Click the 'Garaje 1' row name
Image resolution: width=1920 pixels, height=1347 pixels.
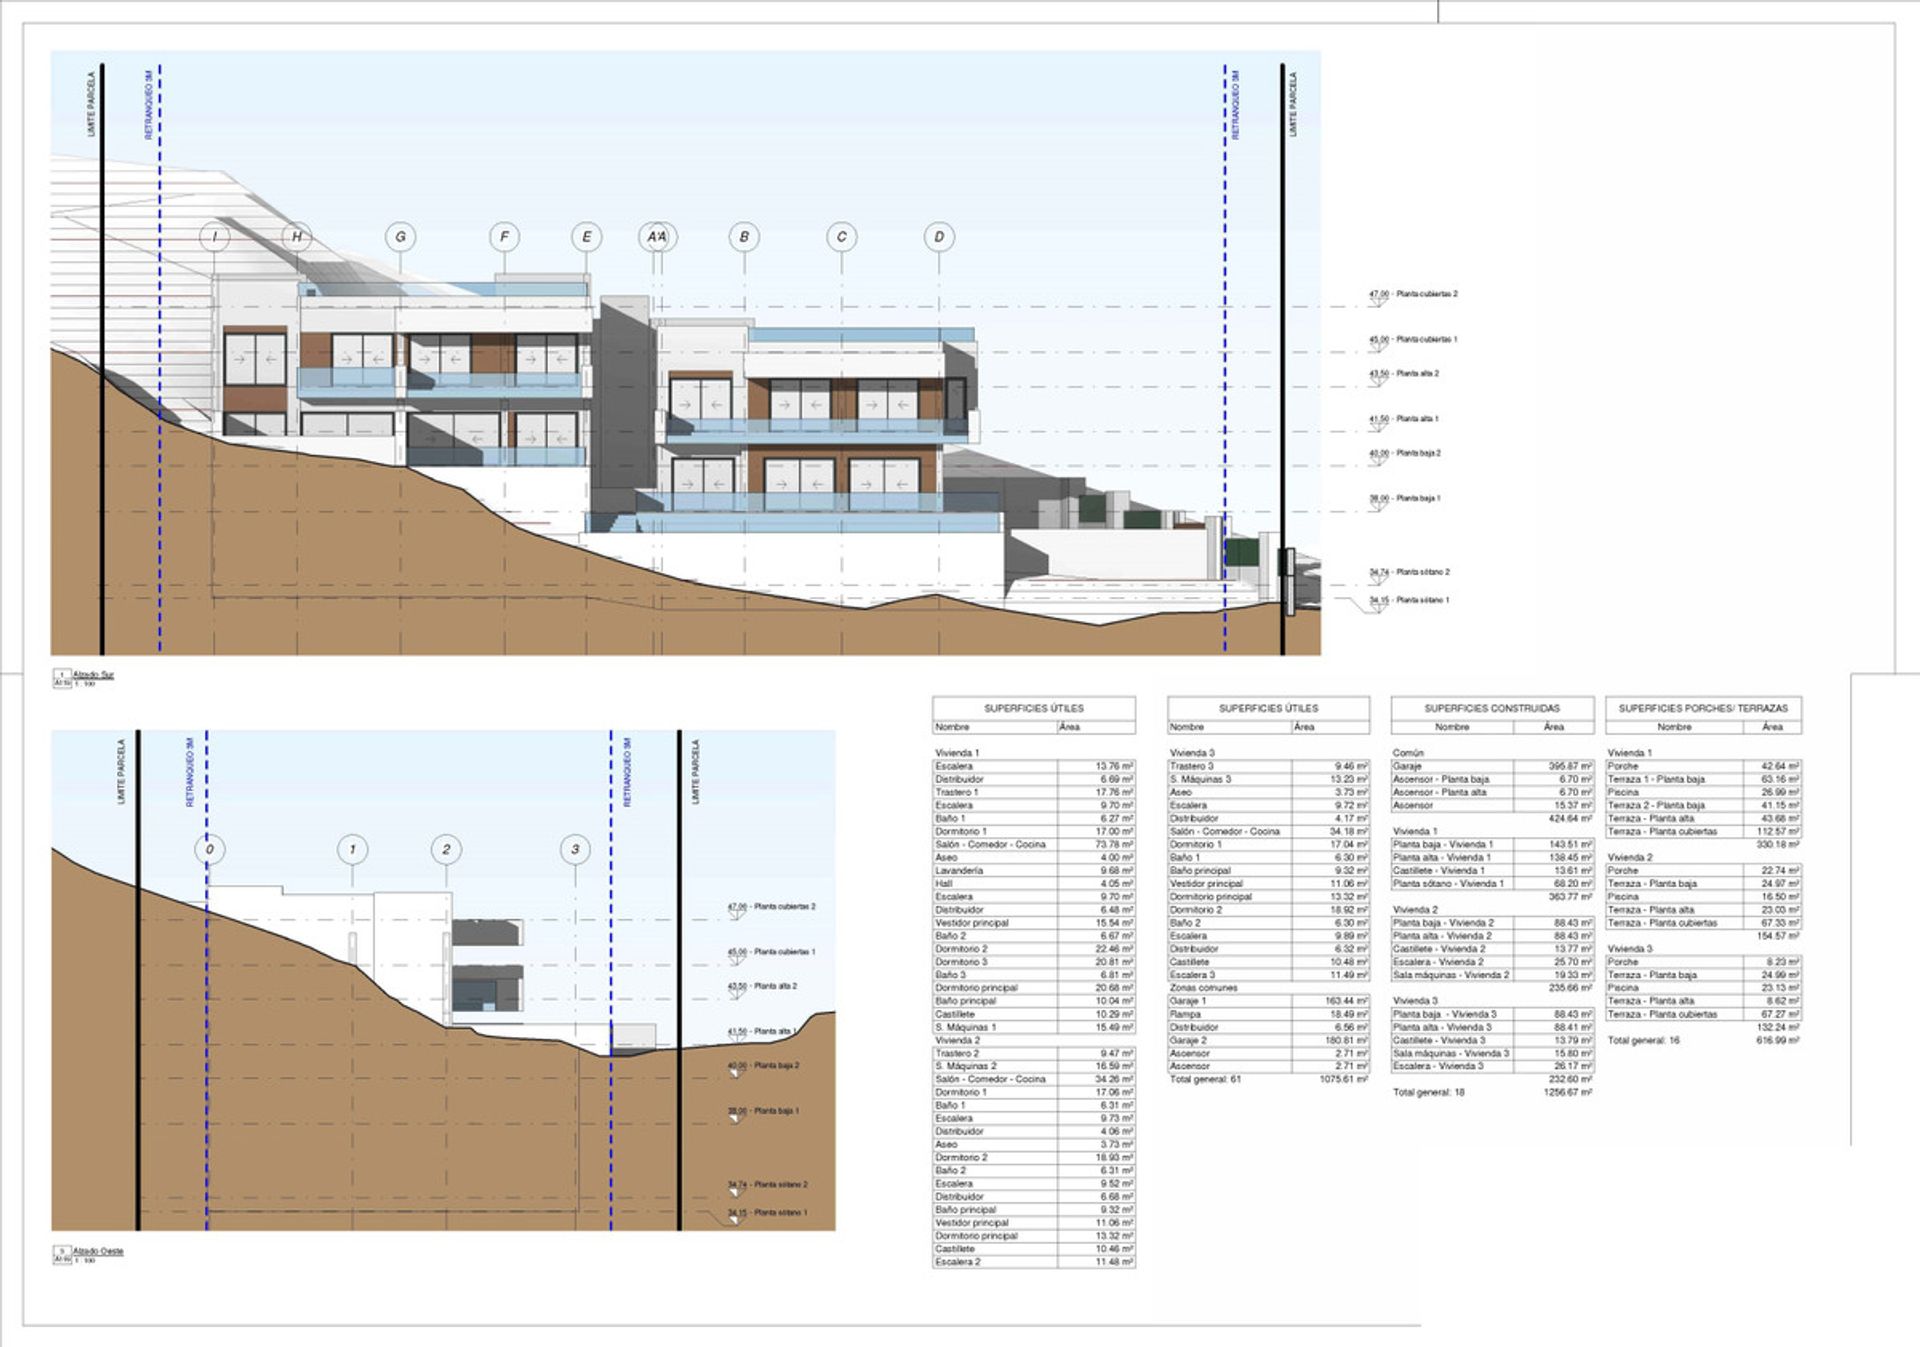(1188, 1001)
